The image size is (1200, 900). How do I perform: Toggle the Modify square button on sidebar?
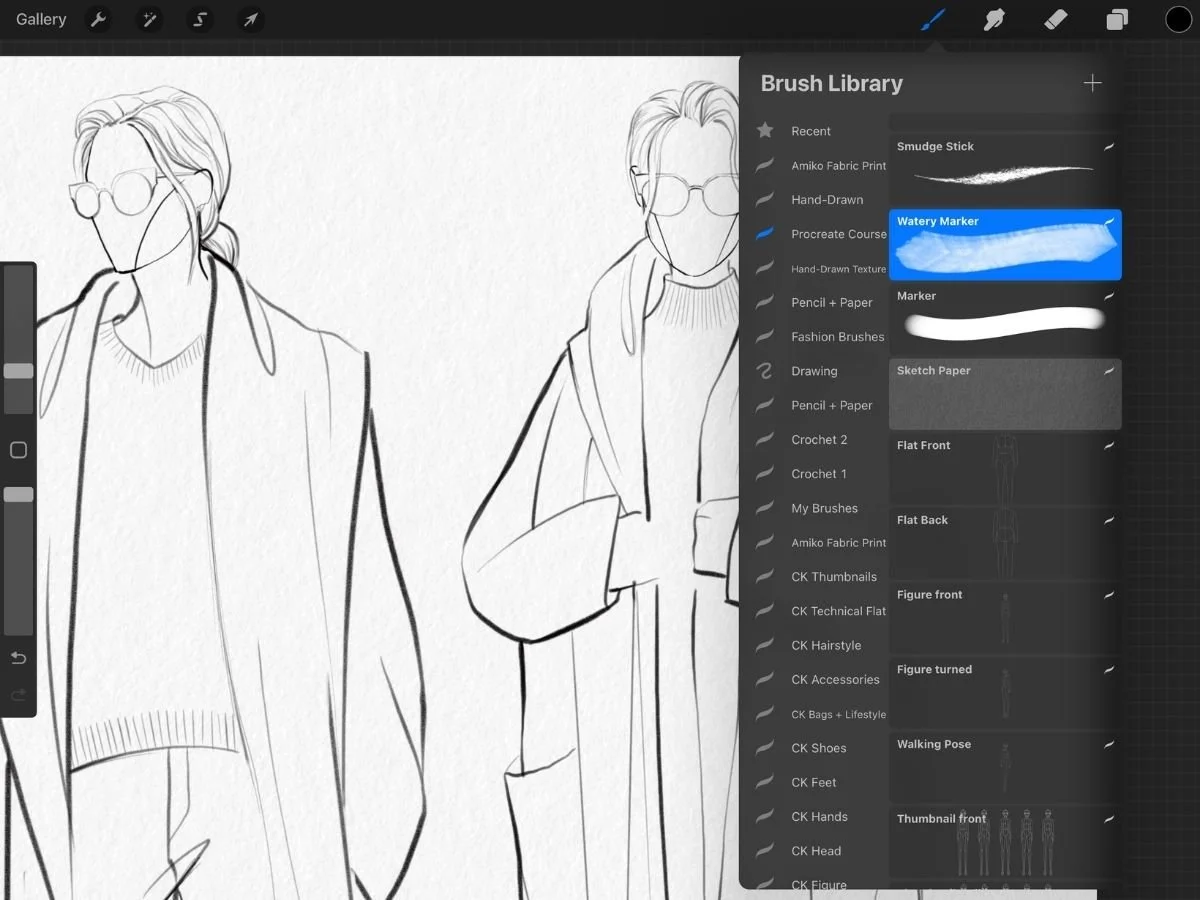click(x=18, y=450)
